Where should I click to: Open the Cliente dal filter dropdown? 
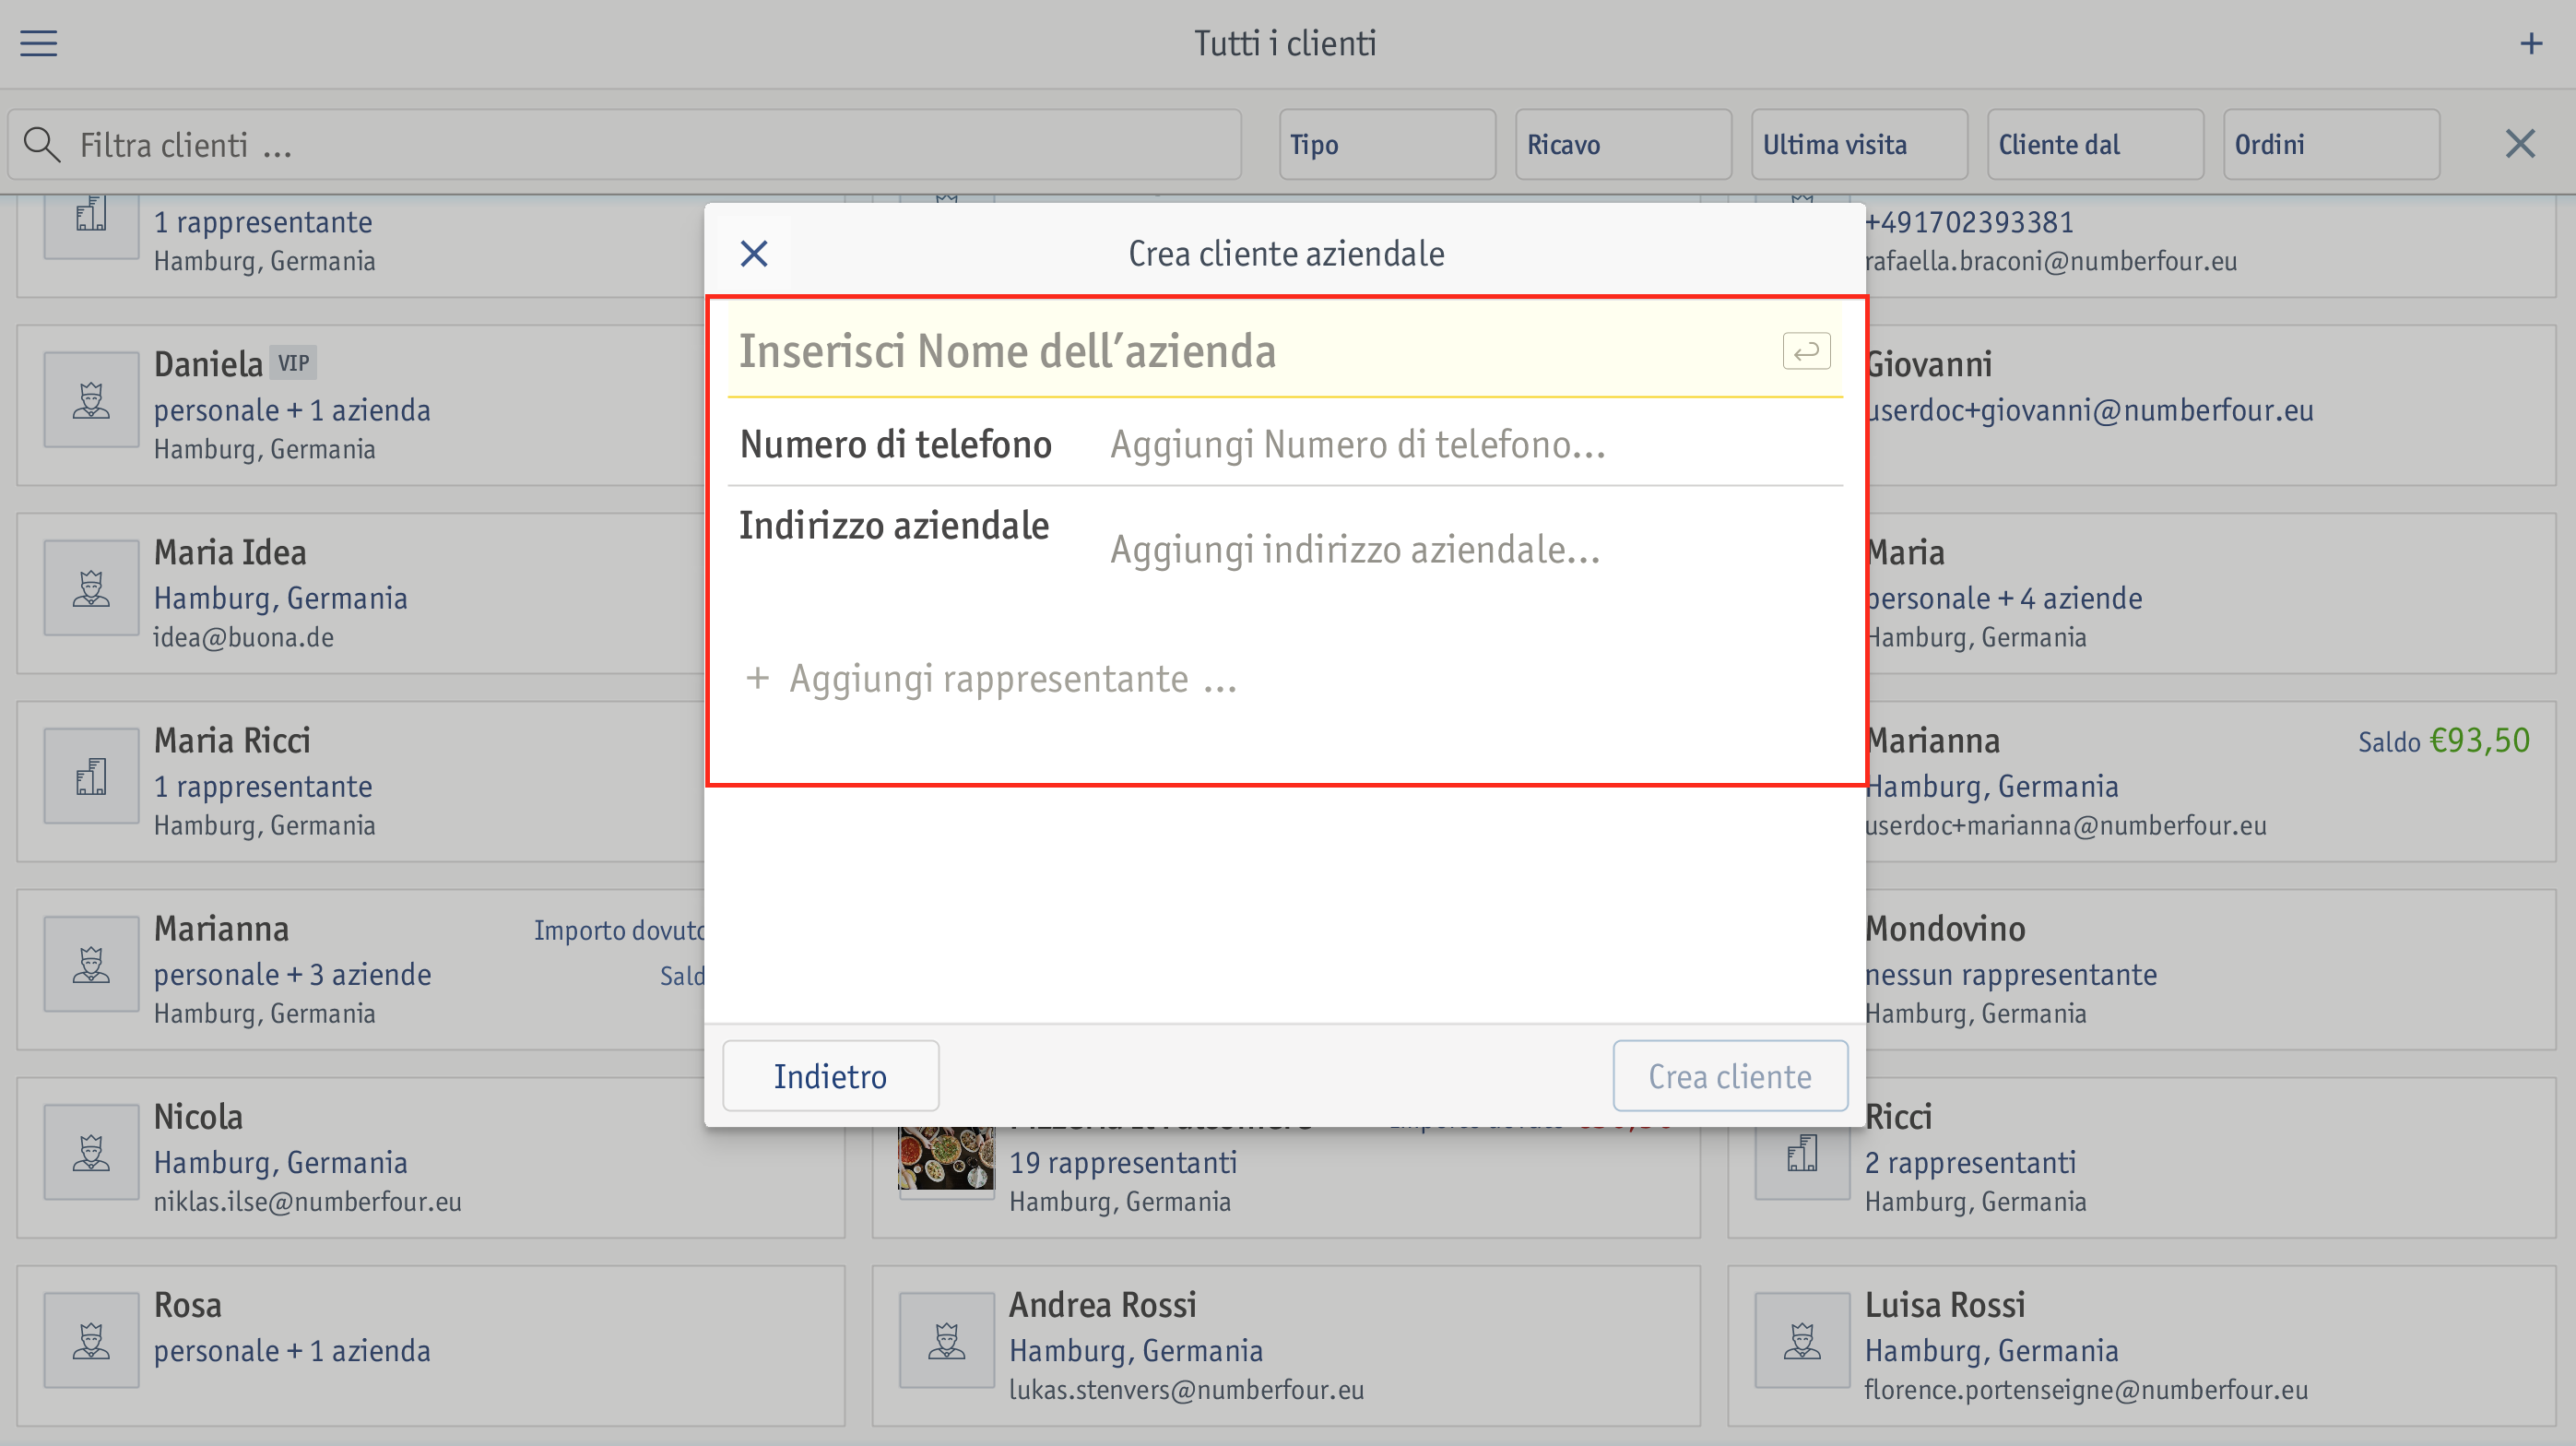click(x=2095, y=144)
